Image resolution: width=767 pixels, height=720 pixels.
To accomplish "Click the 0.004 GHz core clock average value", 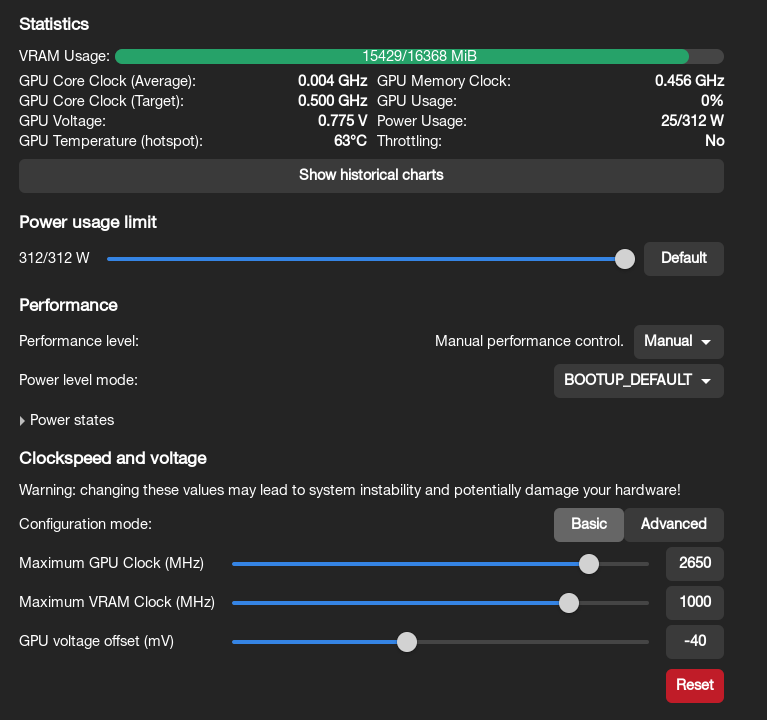I will click(333, 81).
